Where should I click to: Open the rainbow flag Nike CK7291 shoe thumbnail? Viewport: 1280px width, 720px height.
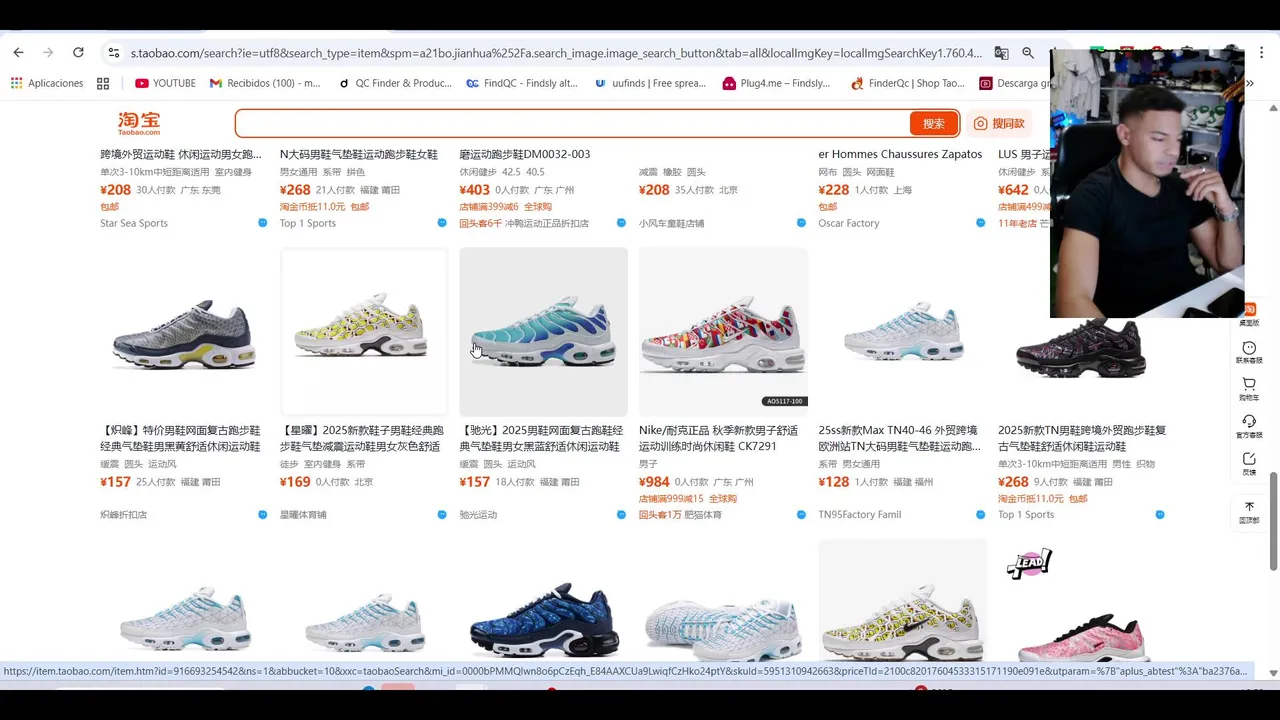(x=723, y=332)
